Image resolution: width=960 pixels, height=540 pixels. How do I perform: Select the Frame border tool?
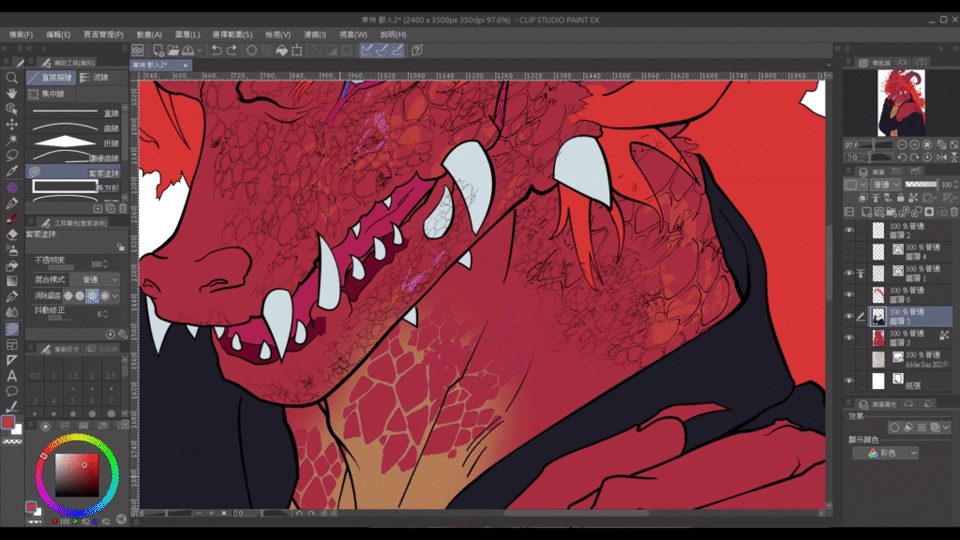[x=12, y=345]
